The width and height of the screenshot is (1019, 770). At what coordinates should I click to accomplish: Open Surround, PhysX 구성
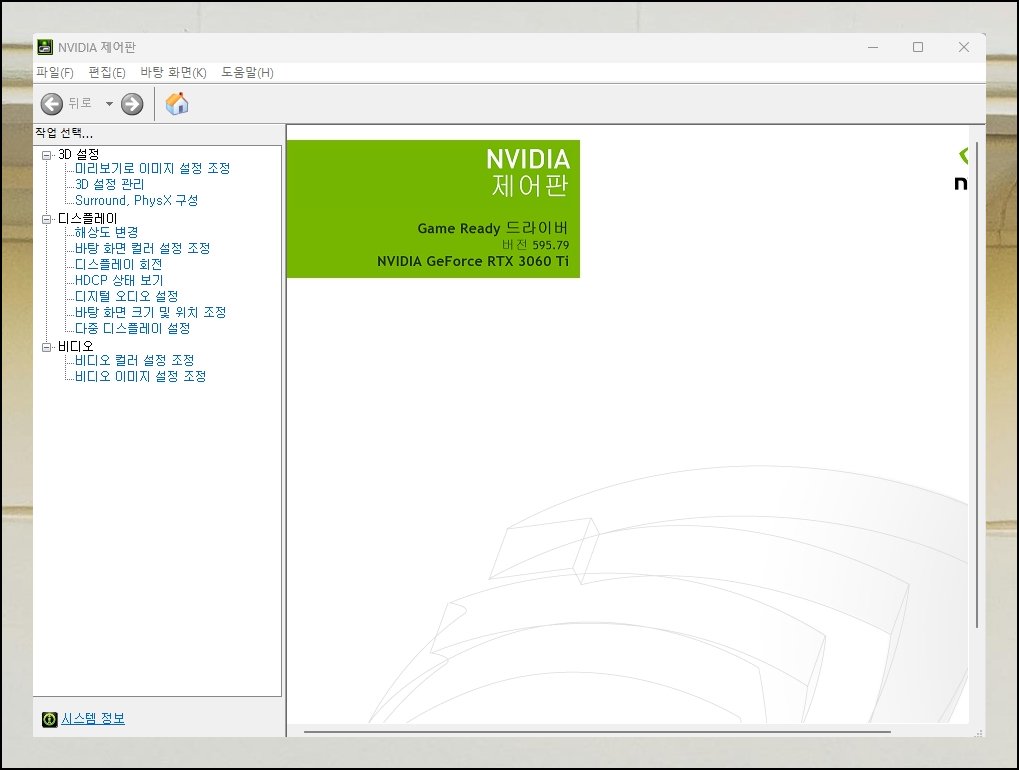[x=136, y=200]
